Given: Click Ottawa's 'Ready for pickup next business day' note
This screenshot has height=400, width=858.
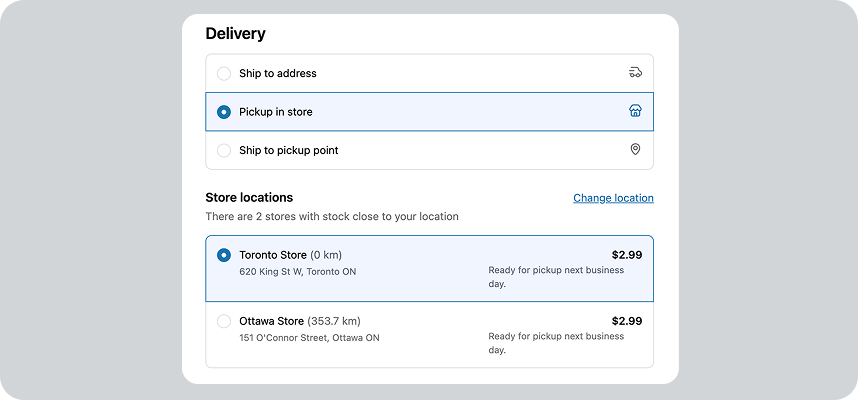Looking at the screenshot, I should point(556,343).
